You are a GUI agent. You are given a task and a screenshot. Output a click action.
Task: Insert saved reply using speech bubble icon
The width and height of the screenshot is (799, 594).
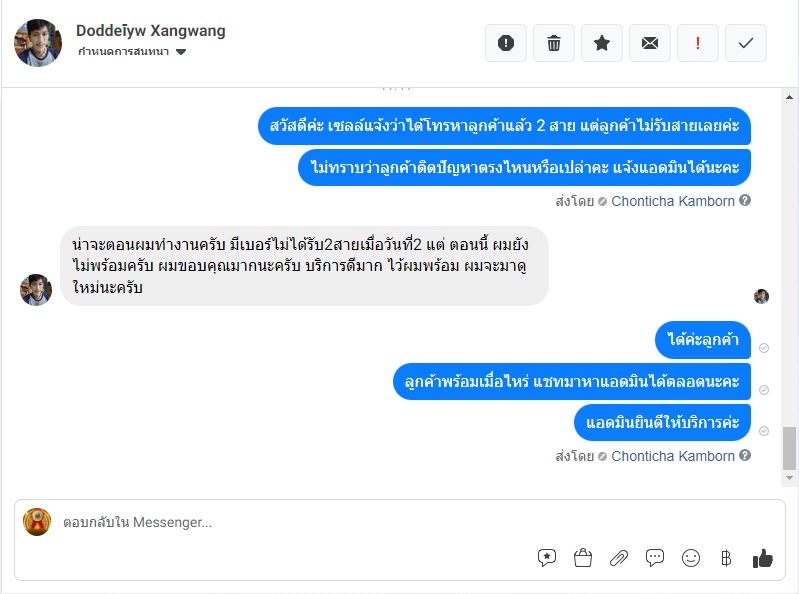(x=655, y=558)
